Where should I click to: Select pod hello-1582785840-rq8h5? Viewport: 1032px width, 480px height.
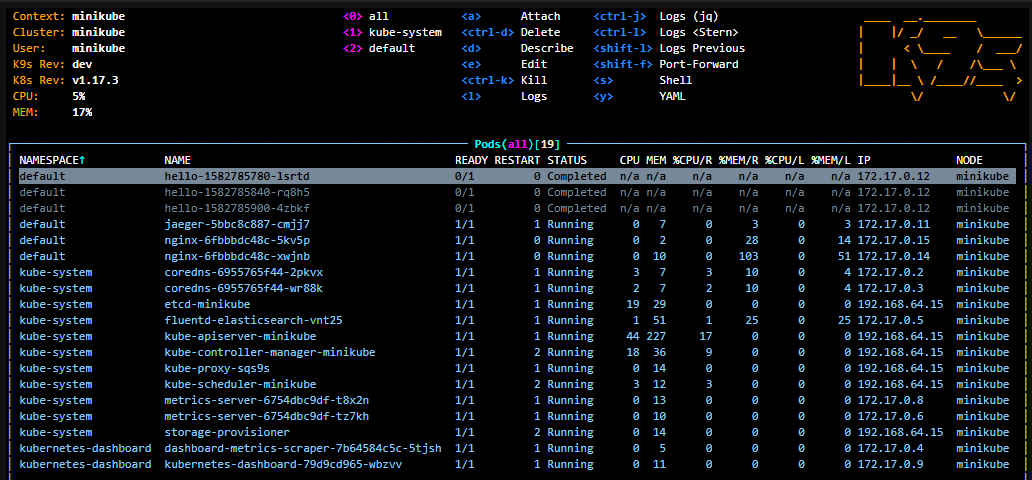[513, 192]
